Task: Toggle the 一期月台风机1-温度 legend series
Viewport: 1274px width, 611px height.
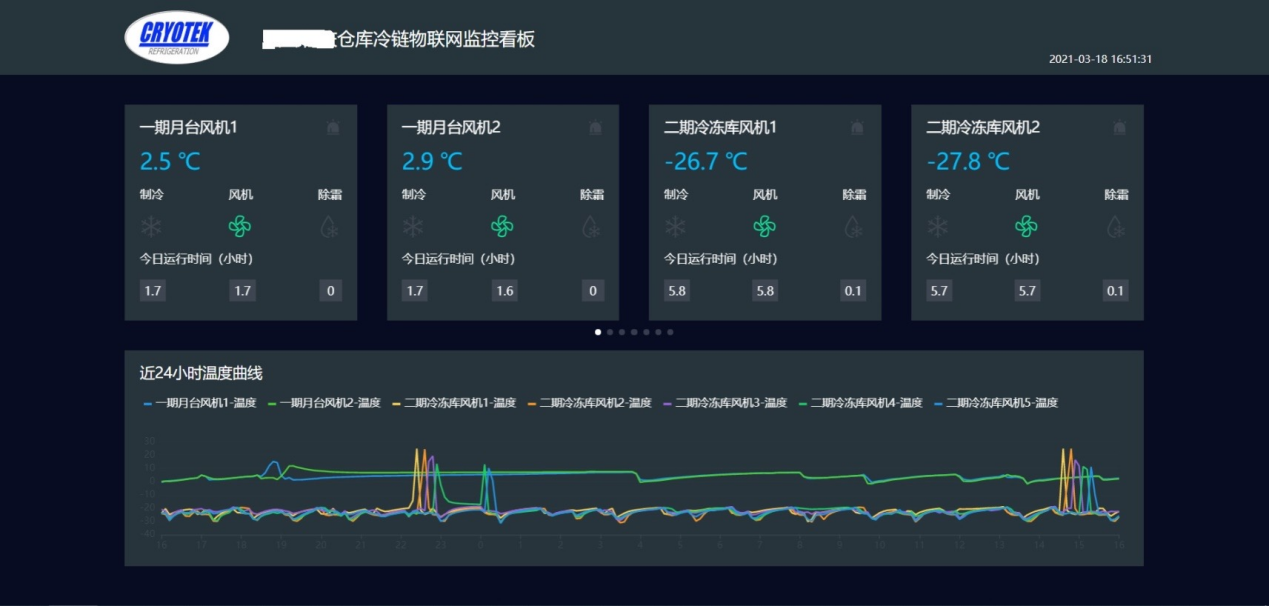Action: [200, 403]
